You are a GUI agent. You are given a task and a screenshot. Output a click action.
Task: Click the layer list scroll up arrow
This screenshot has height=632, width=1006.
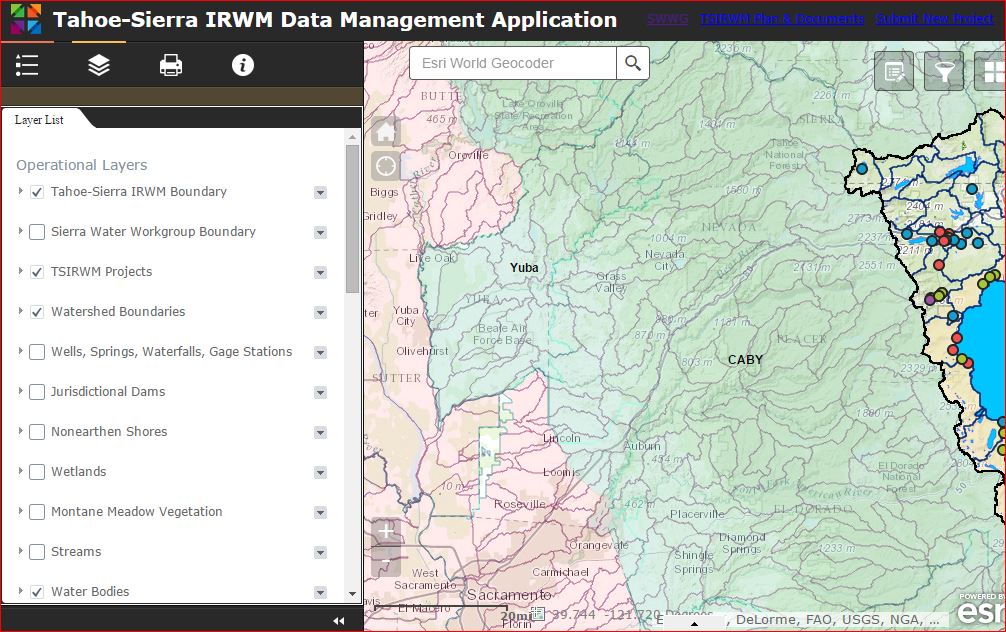click(x=352, y=137)
